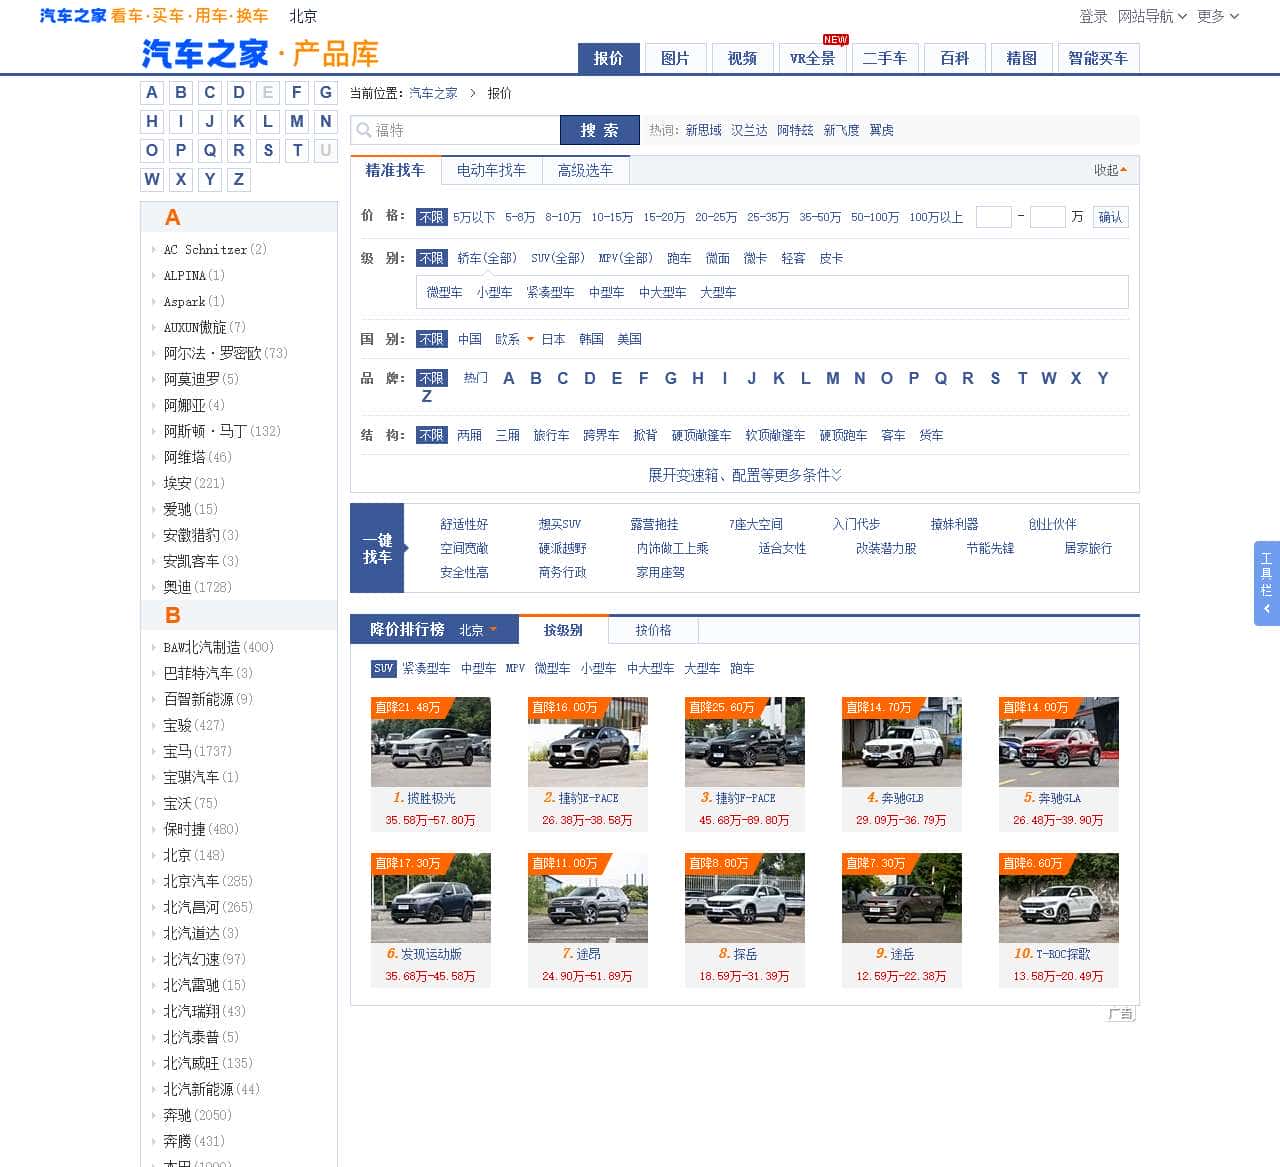Click the 北京 city label in top bar
The image size is (1280, 1167).
(303, 16)
